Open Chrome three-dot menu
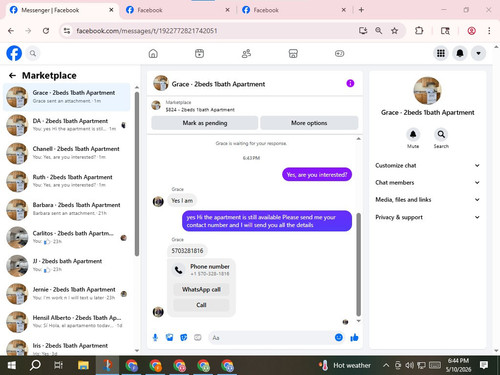The height and width of the screenshot is (375, 500). tap(489, 31)
